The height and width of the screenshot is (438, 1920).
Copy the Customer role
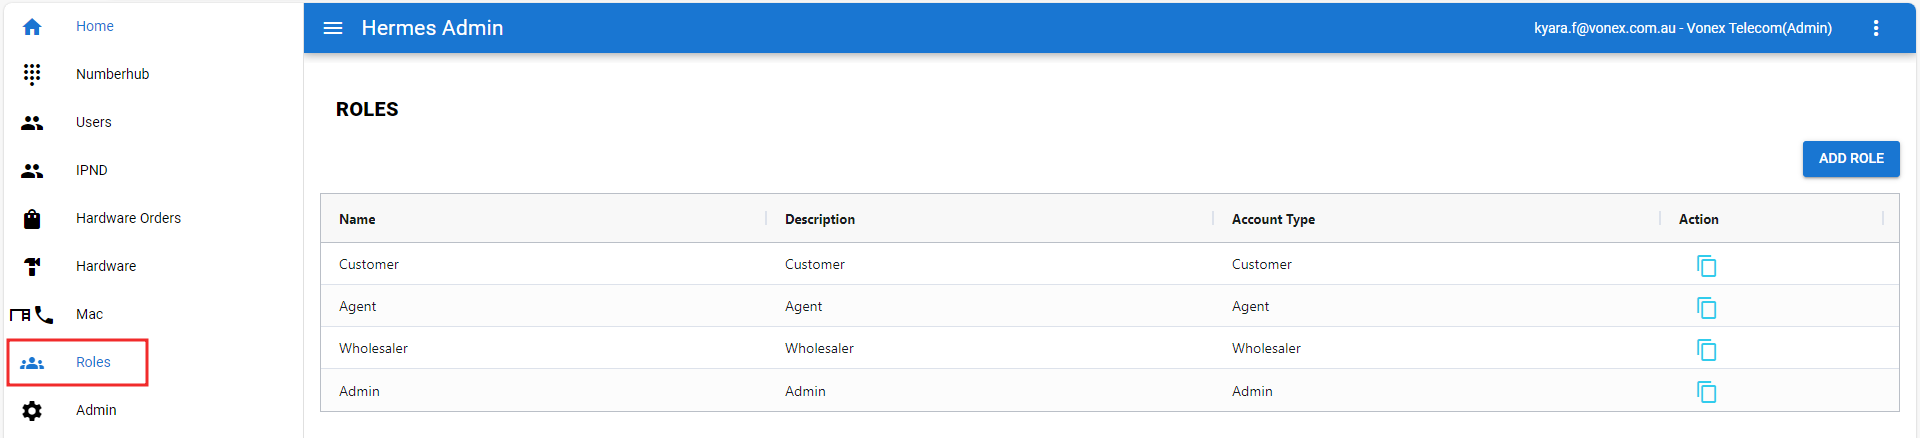(x=1706, y=265)
